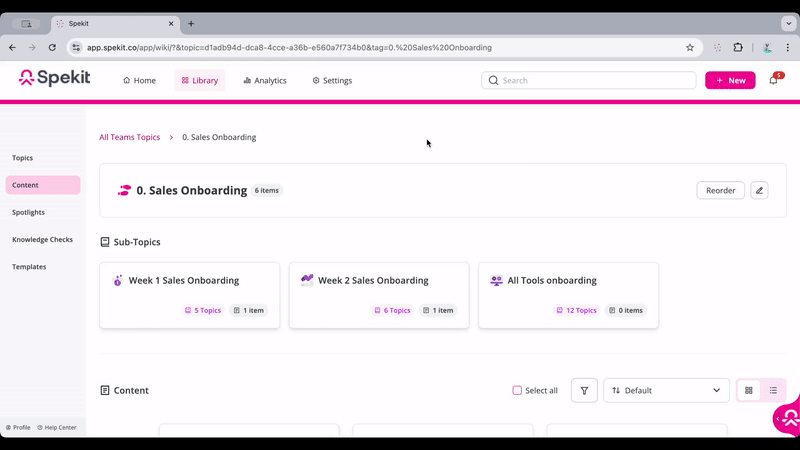Open the content filter funnel icon
The image size is (800, 450).
tap(584, 390)
